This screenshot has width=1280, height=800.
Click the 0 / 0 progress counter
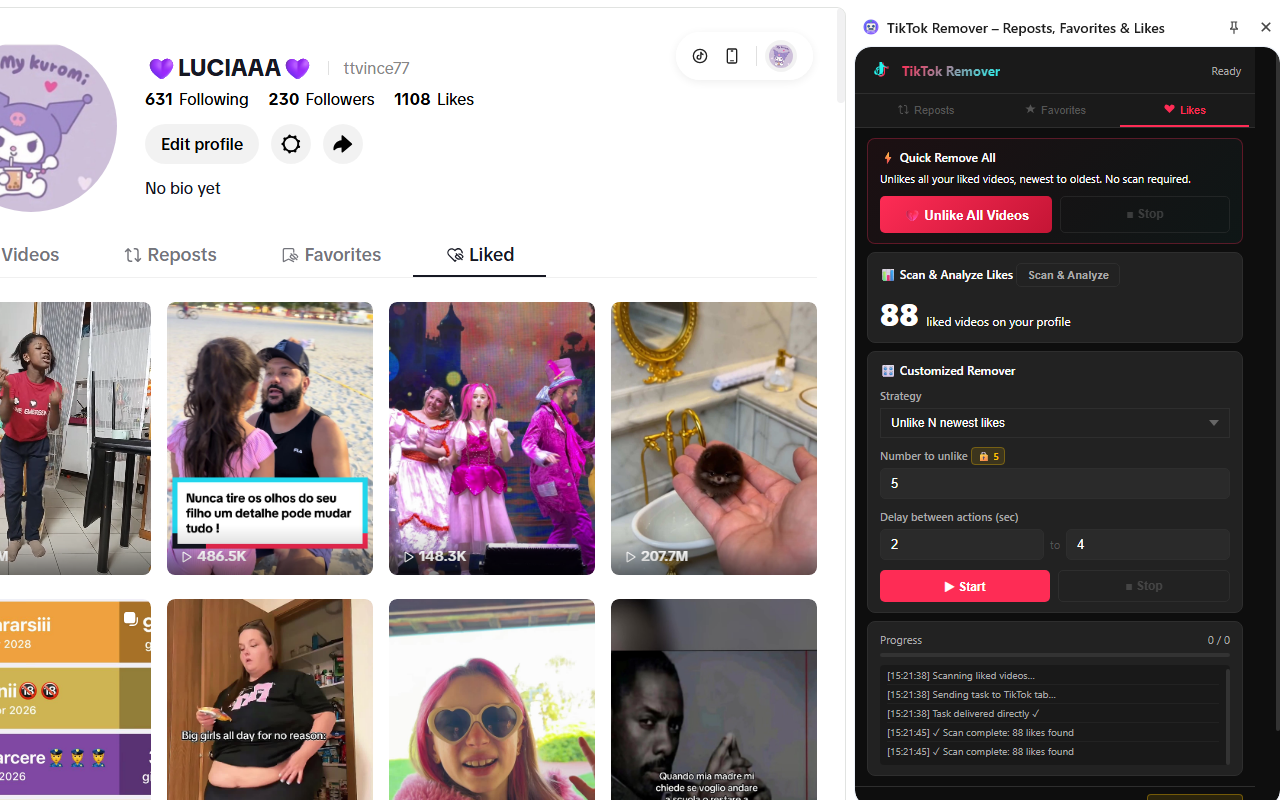tap(1219, 640)
